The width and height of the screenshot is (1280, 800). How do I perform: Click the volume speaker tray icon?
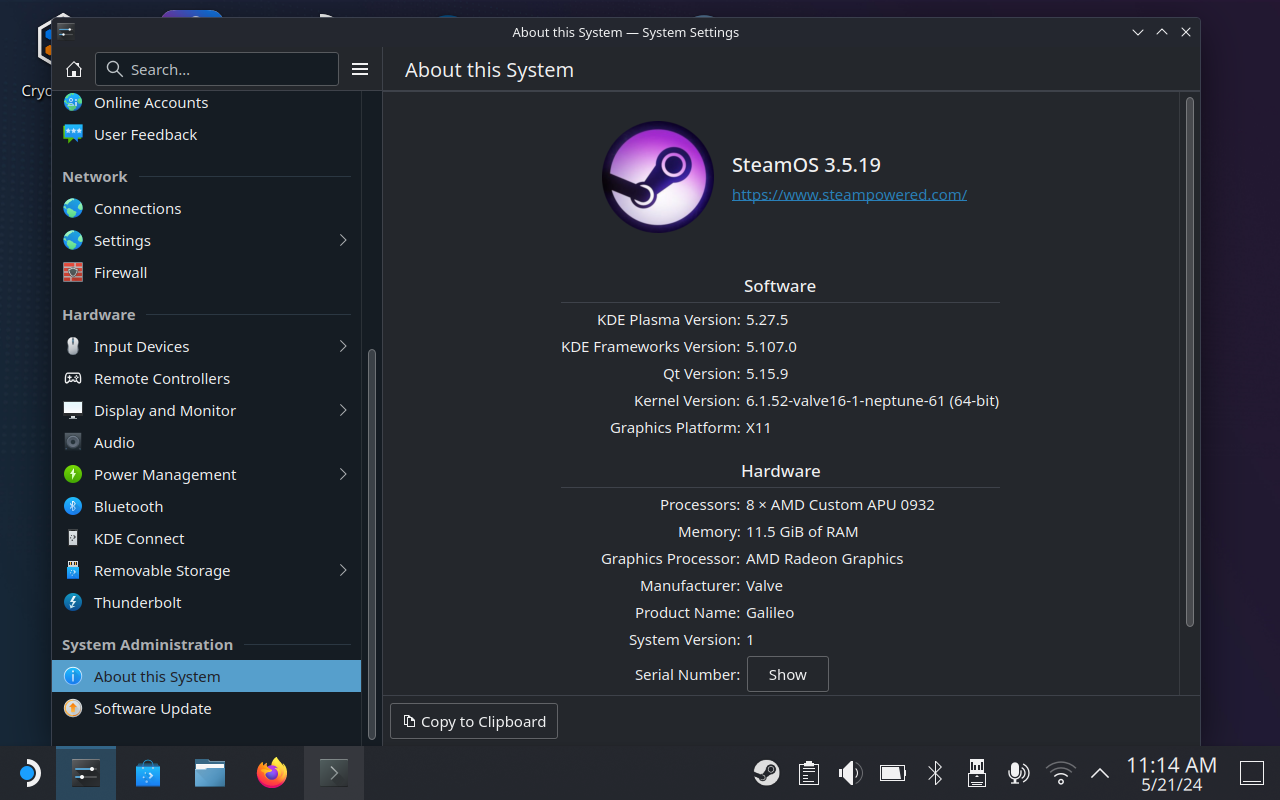point(850,773)
